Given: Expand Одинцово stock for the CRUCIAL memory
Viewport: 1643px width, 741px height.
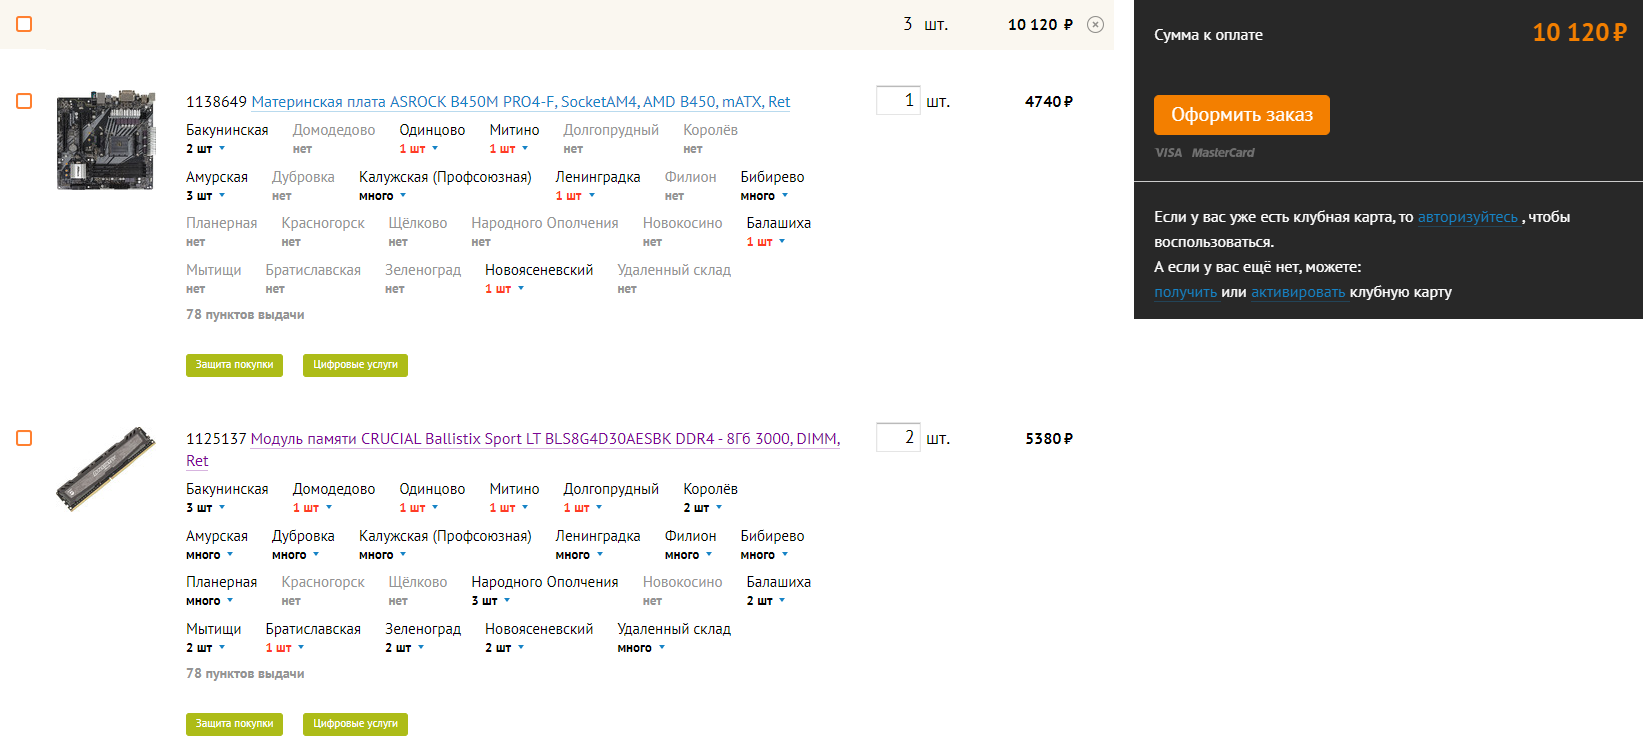Looking at the screenshot, I should point(419,508).
